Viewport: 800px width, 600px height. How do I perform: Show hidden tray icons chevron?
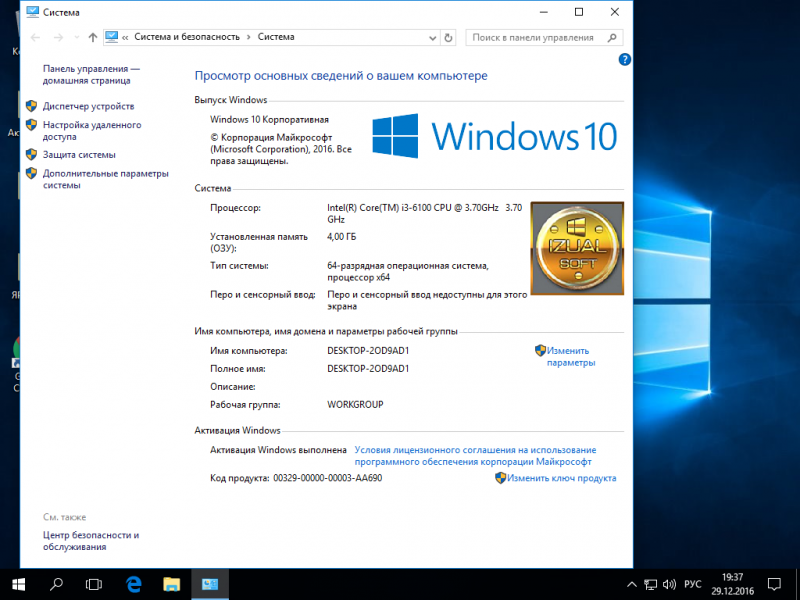(x=632, y=584)
